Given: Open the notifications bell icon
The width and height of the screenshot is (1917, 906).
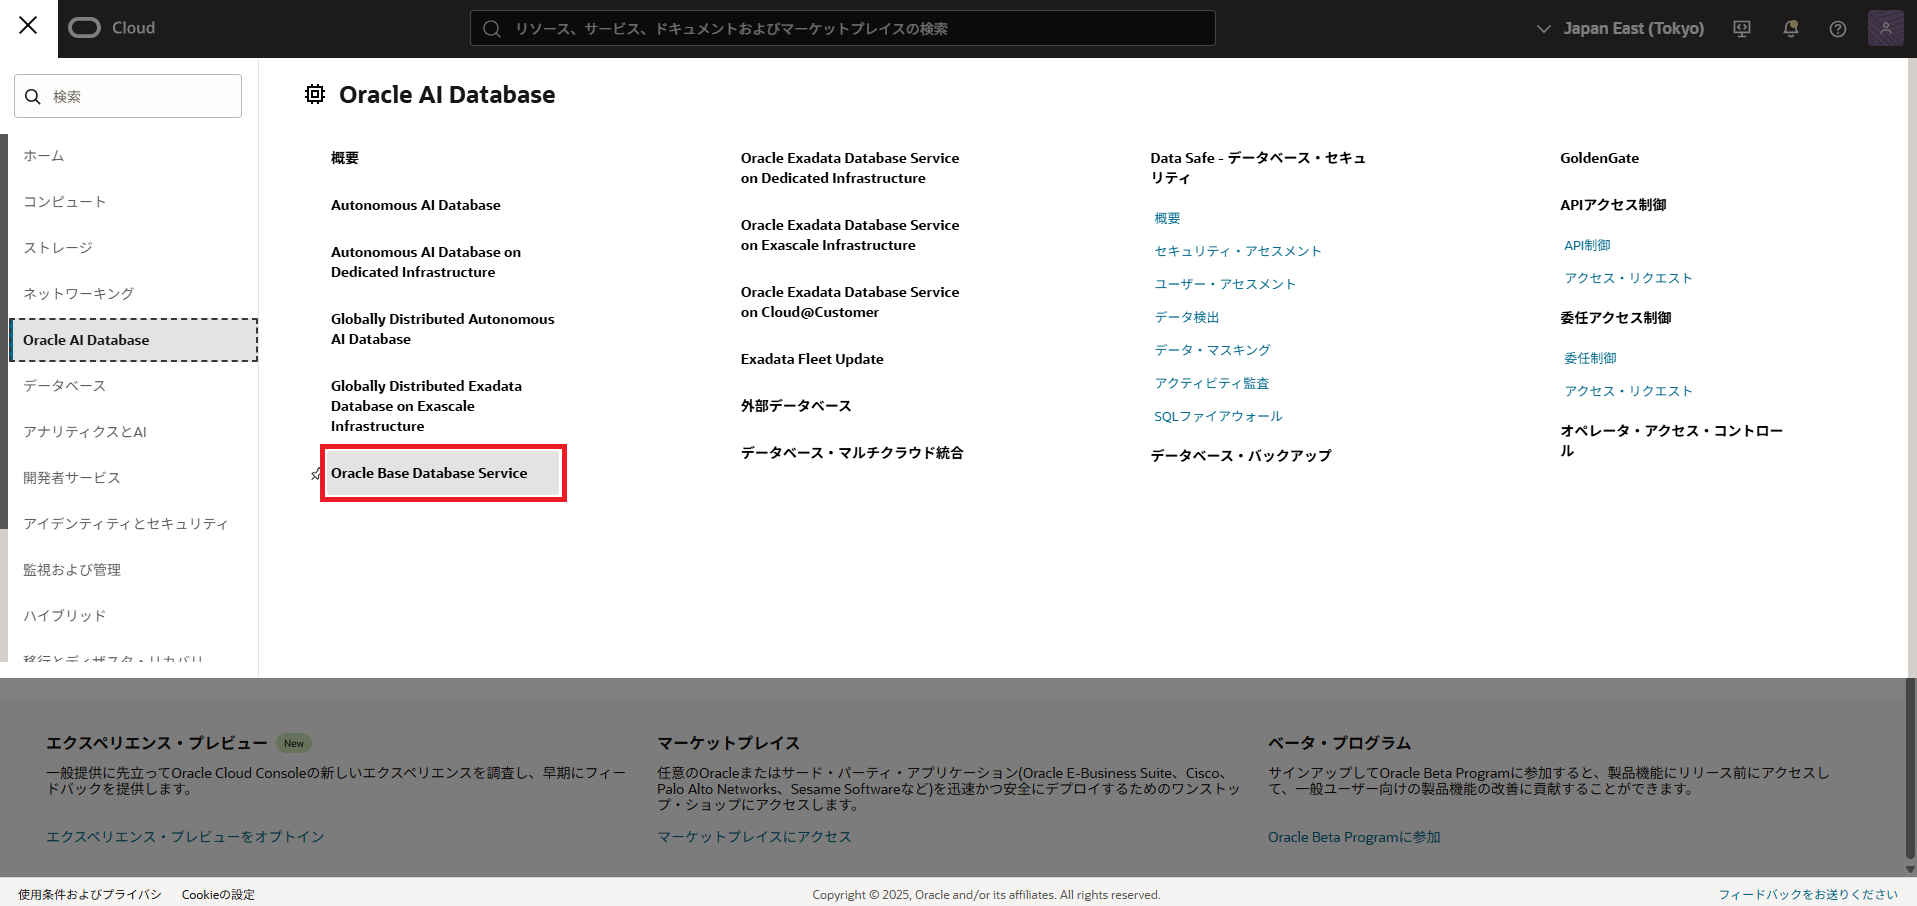Looking at the screenshot, I should [x=1789, y=28].
